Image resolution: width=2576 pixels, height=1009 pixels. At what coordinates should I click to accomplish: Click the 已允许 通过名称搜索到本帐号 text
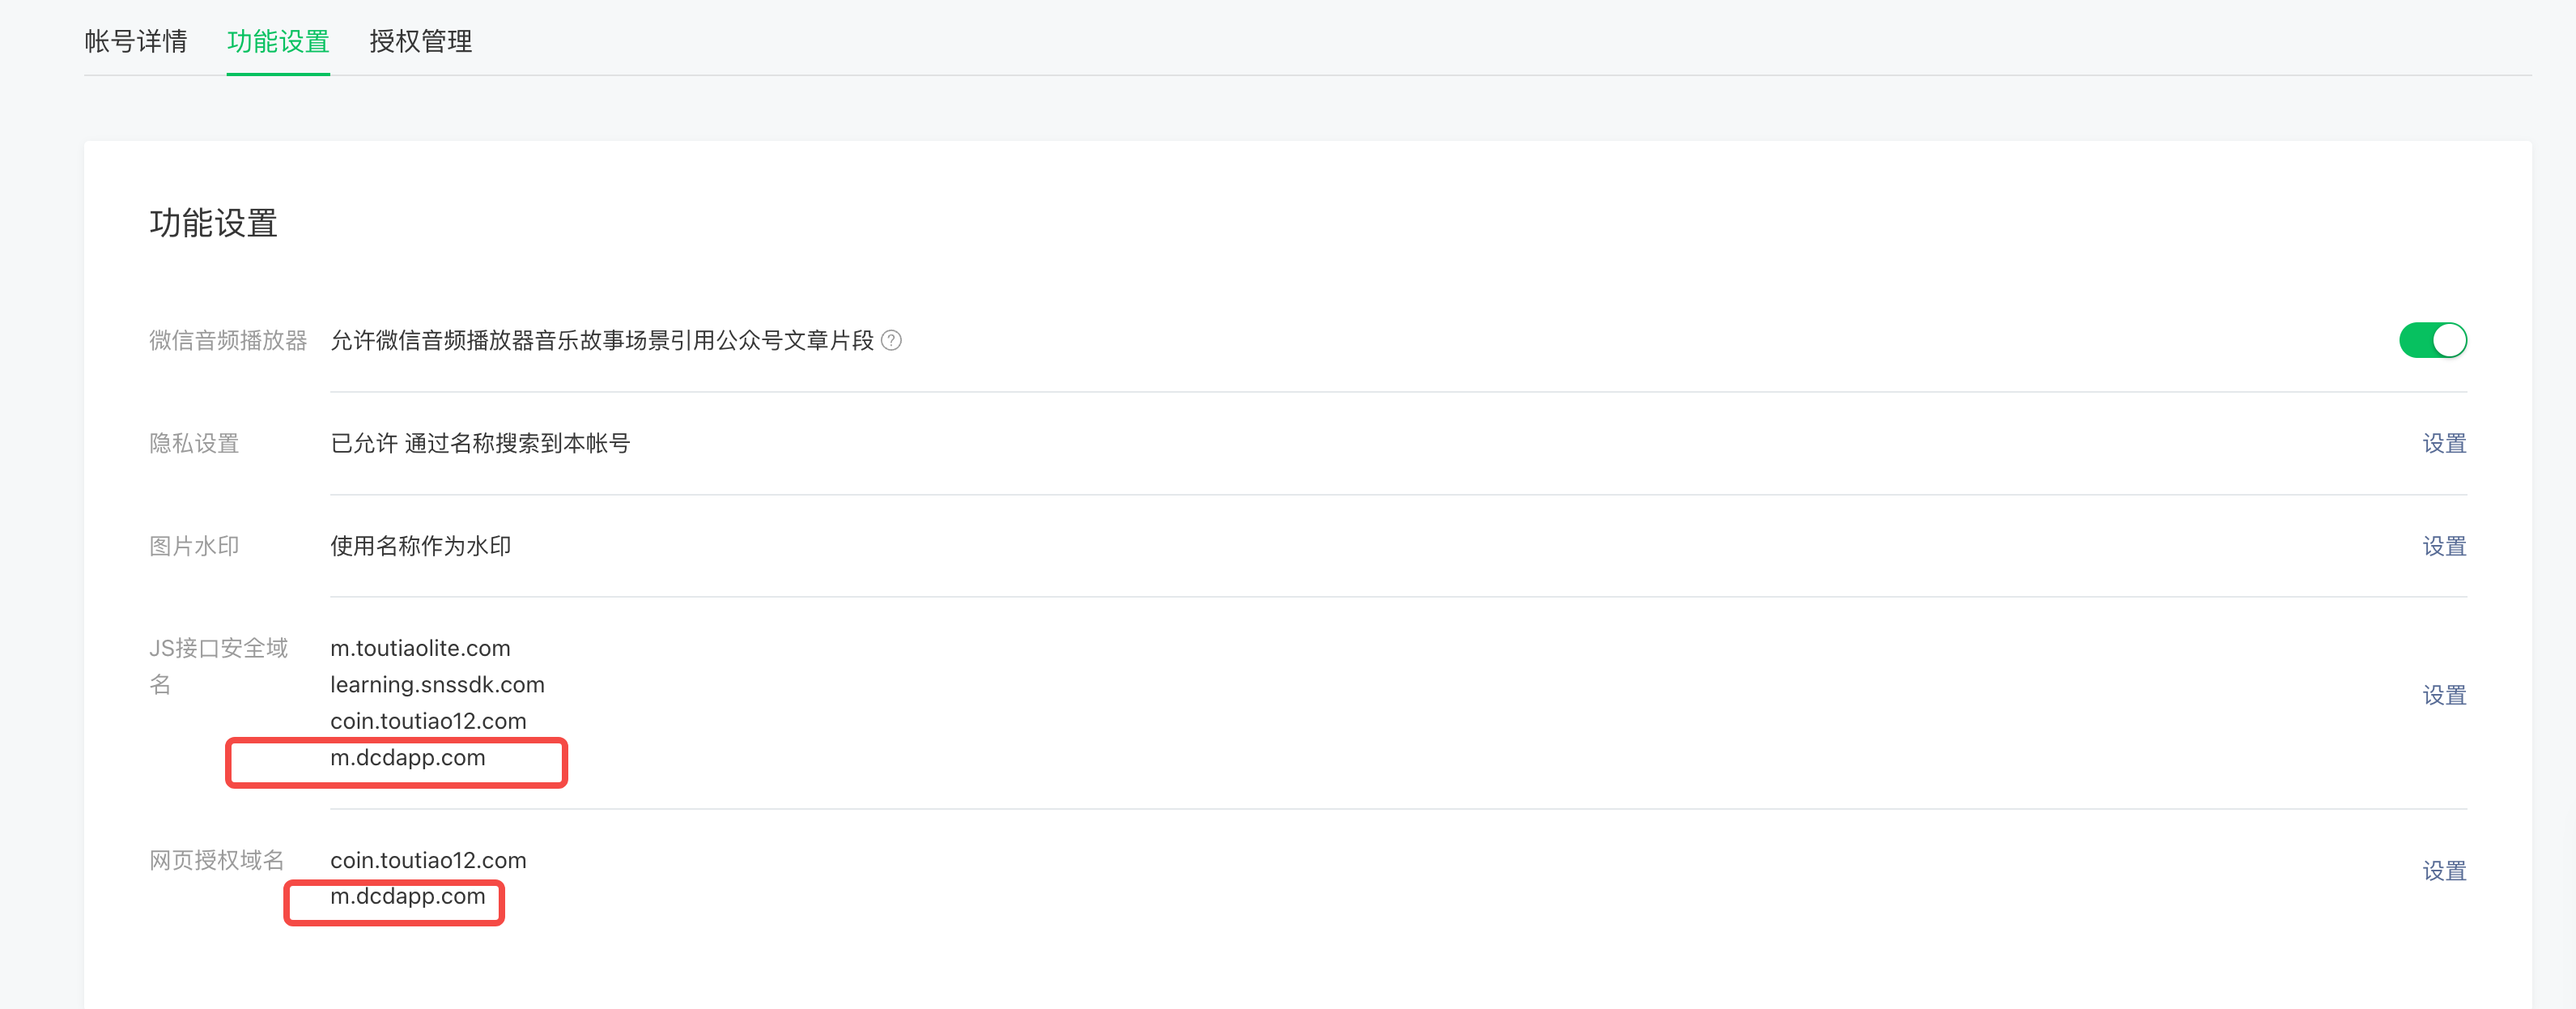pyautogui.click(x=480, y=443)
